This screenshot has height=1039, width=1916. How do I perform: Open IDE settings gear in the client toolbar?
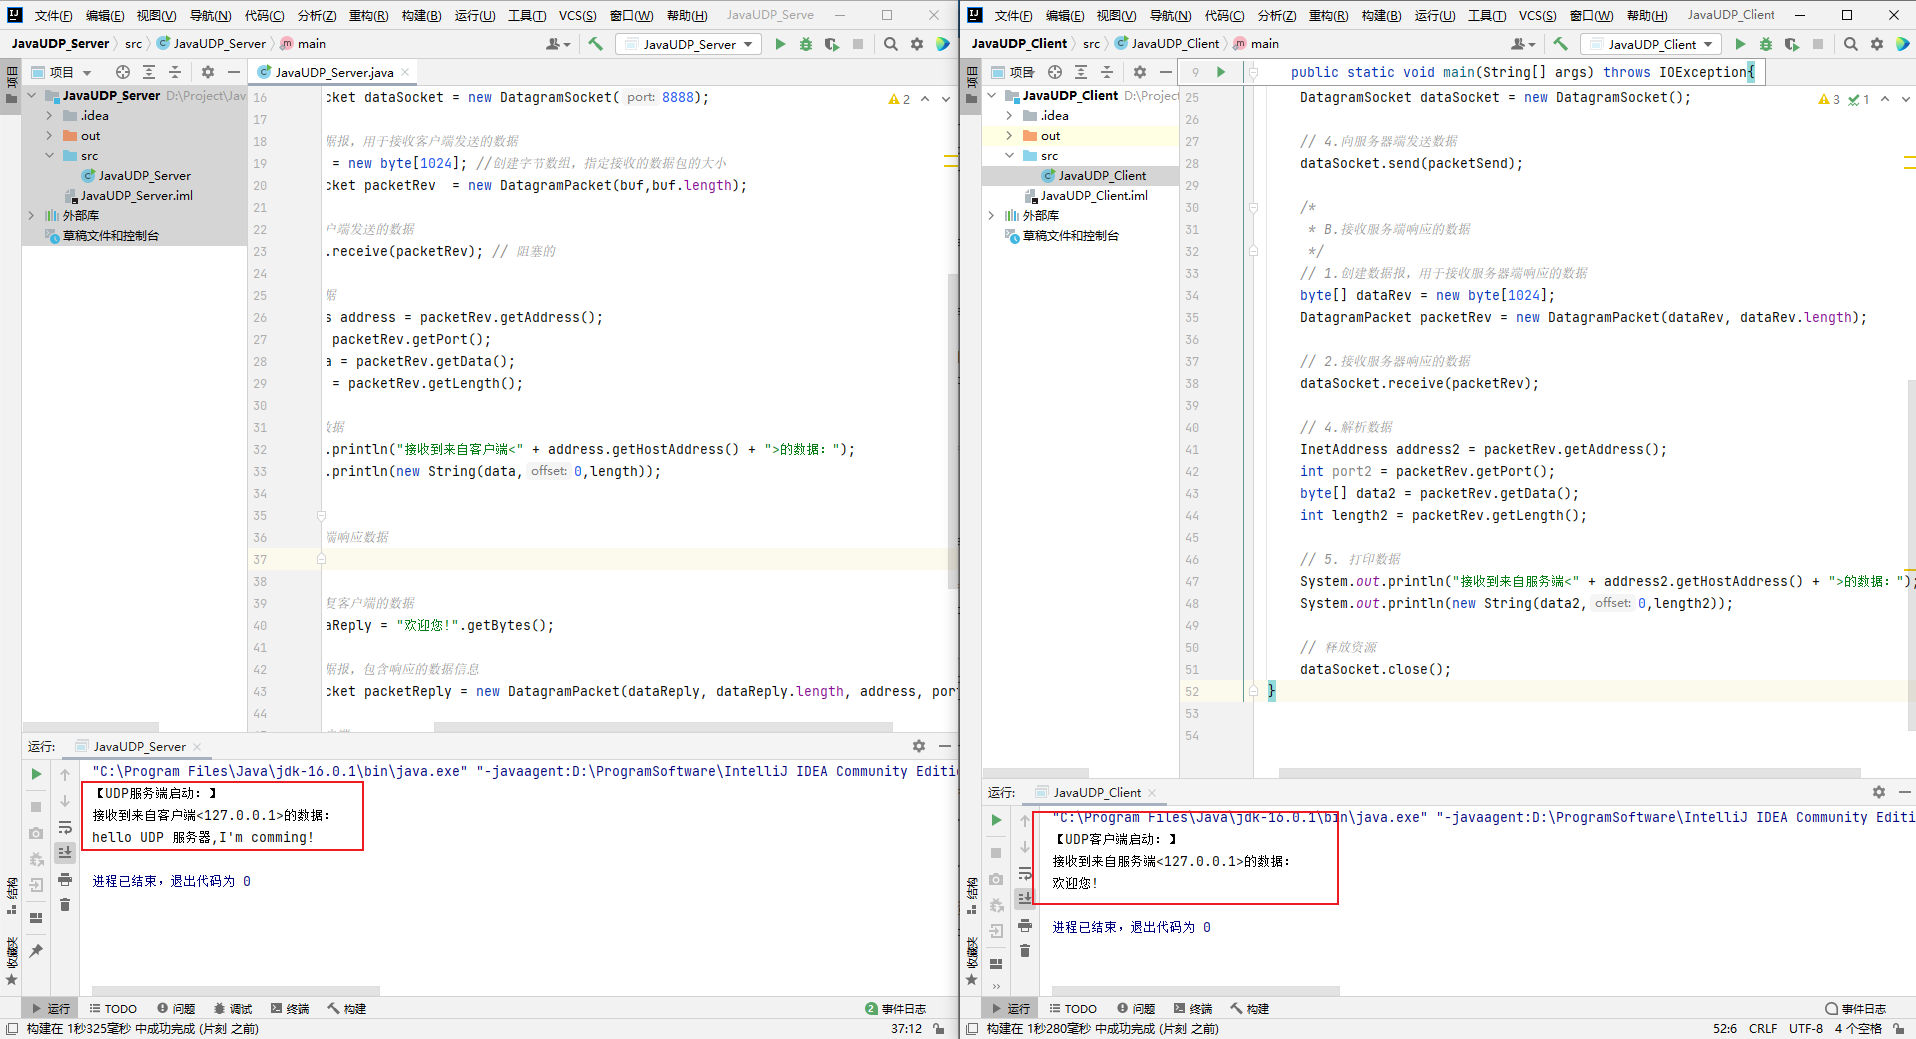1877,43
